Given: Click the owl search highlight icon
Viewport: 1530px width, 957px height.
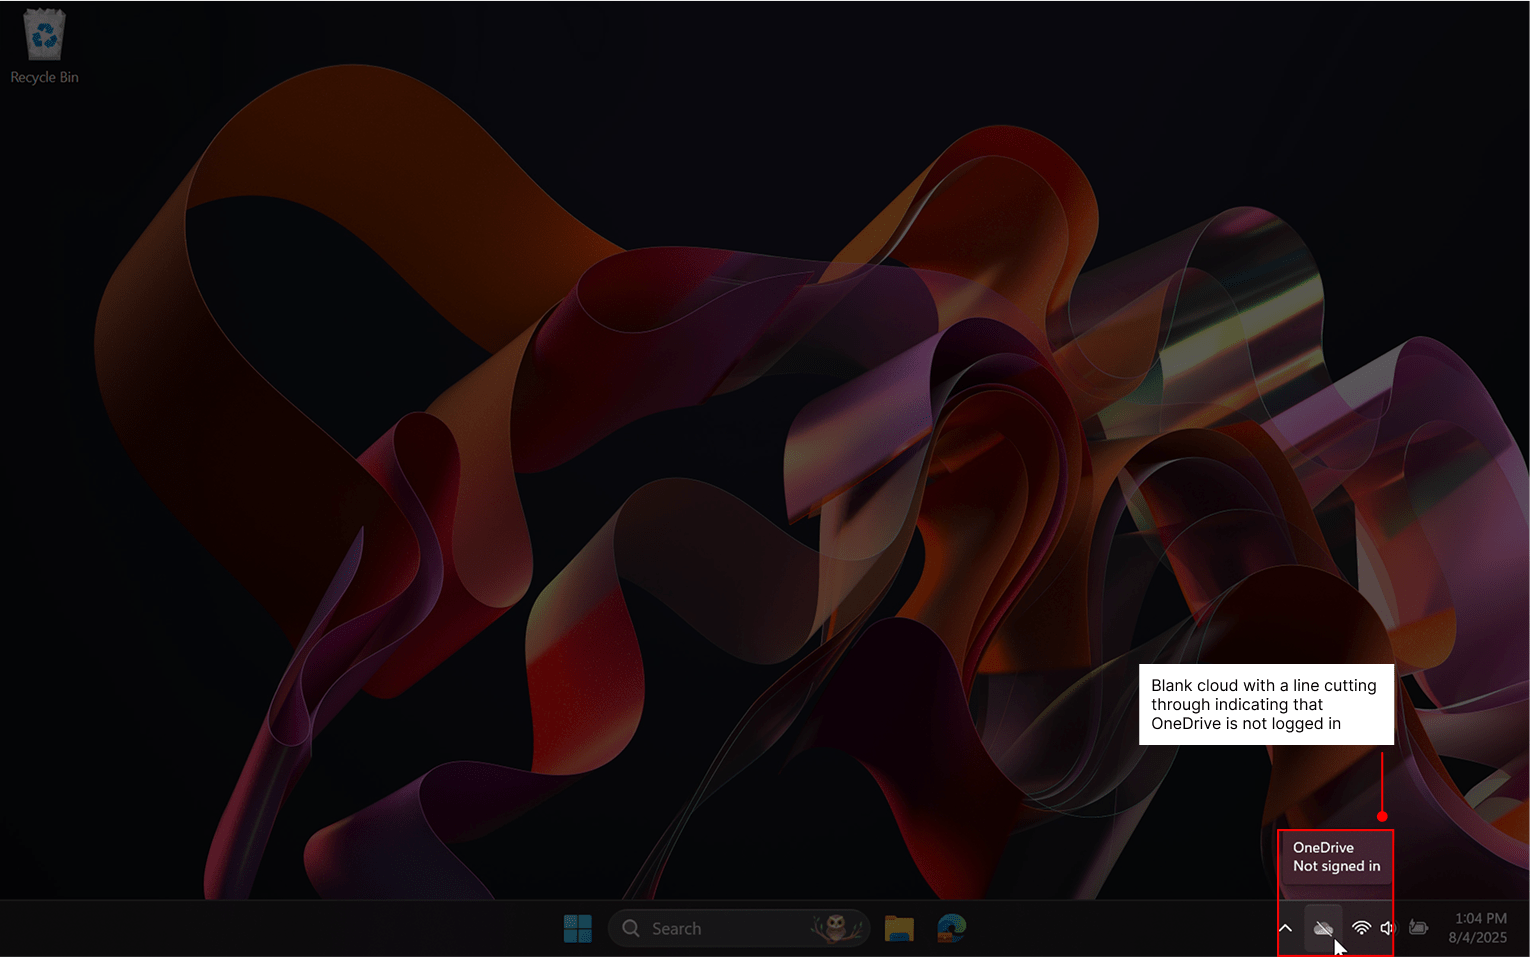Looking at the screenshot, I should click(x=837, y=928).
